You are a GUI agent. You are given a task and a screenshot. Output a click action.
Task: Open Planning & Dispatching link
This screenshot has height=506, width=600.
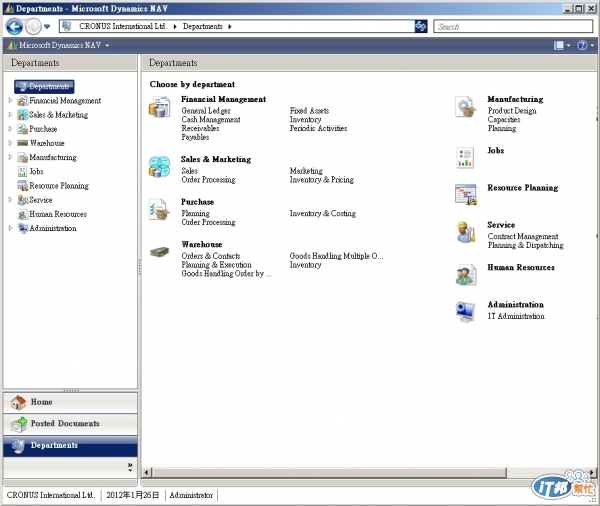click(x=526, y=245)
